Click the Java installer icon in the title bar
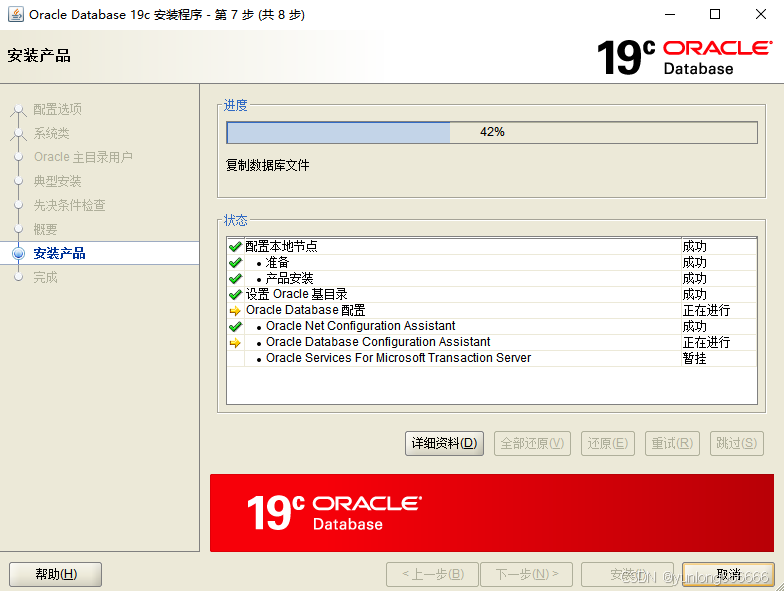784x591 pixels. 16,14
